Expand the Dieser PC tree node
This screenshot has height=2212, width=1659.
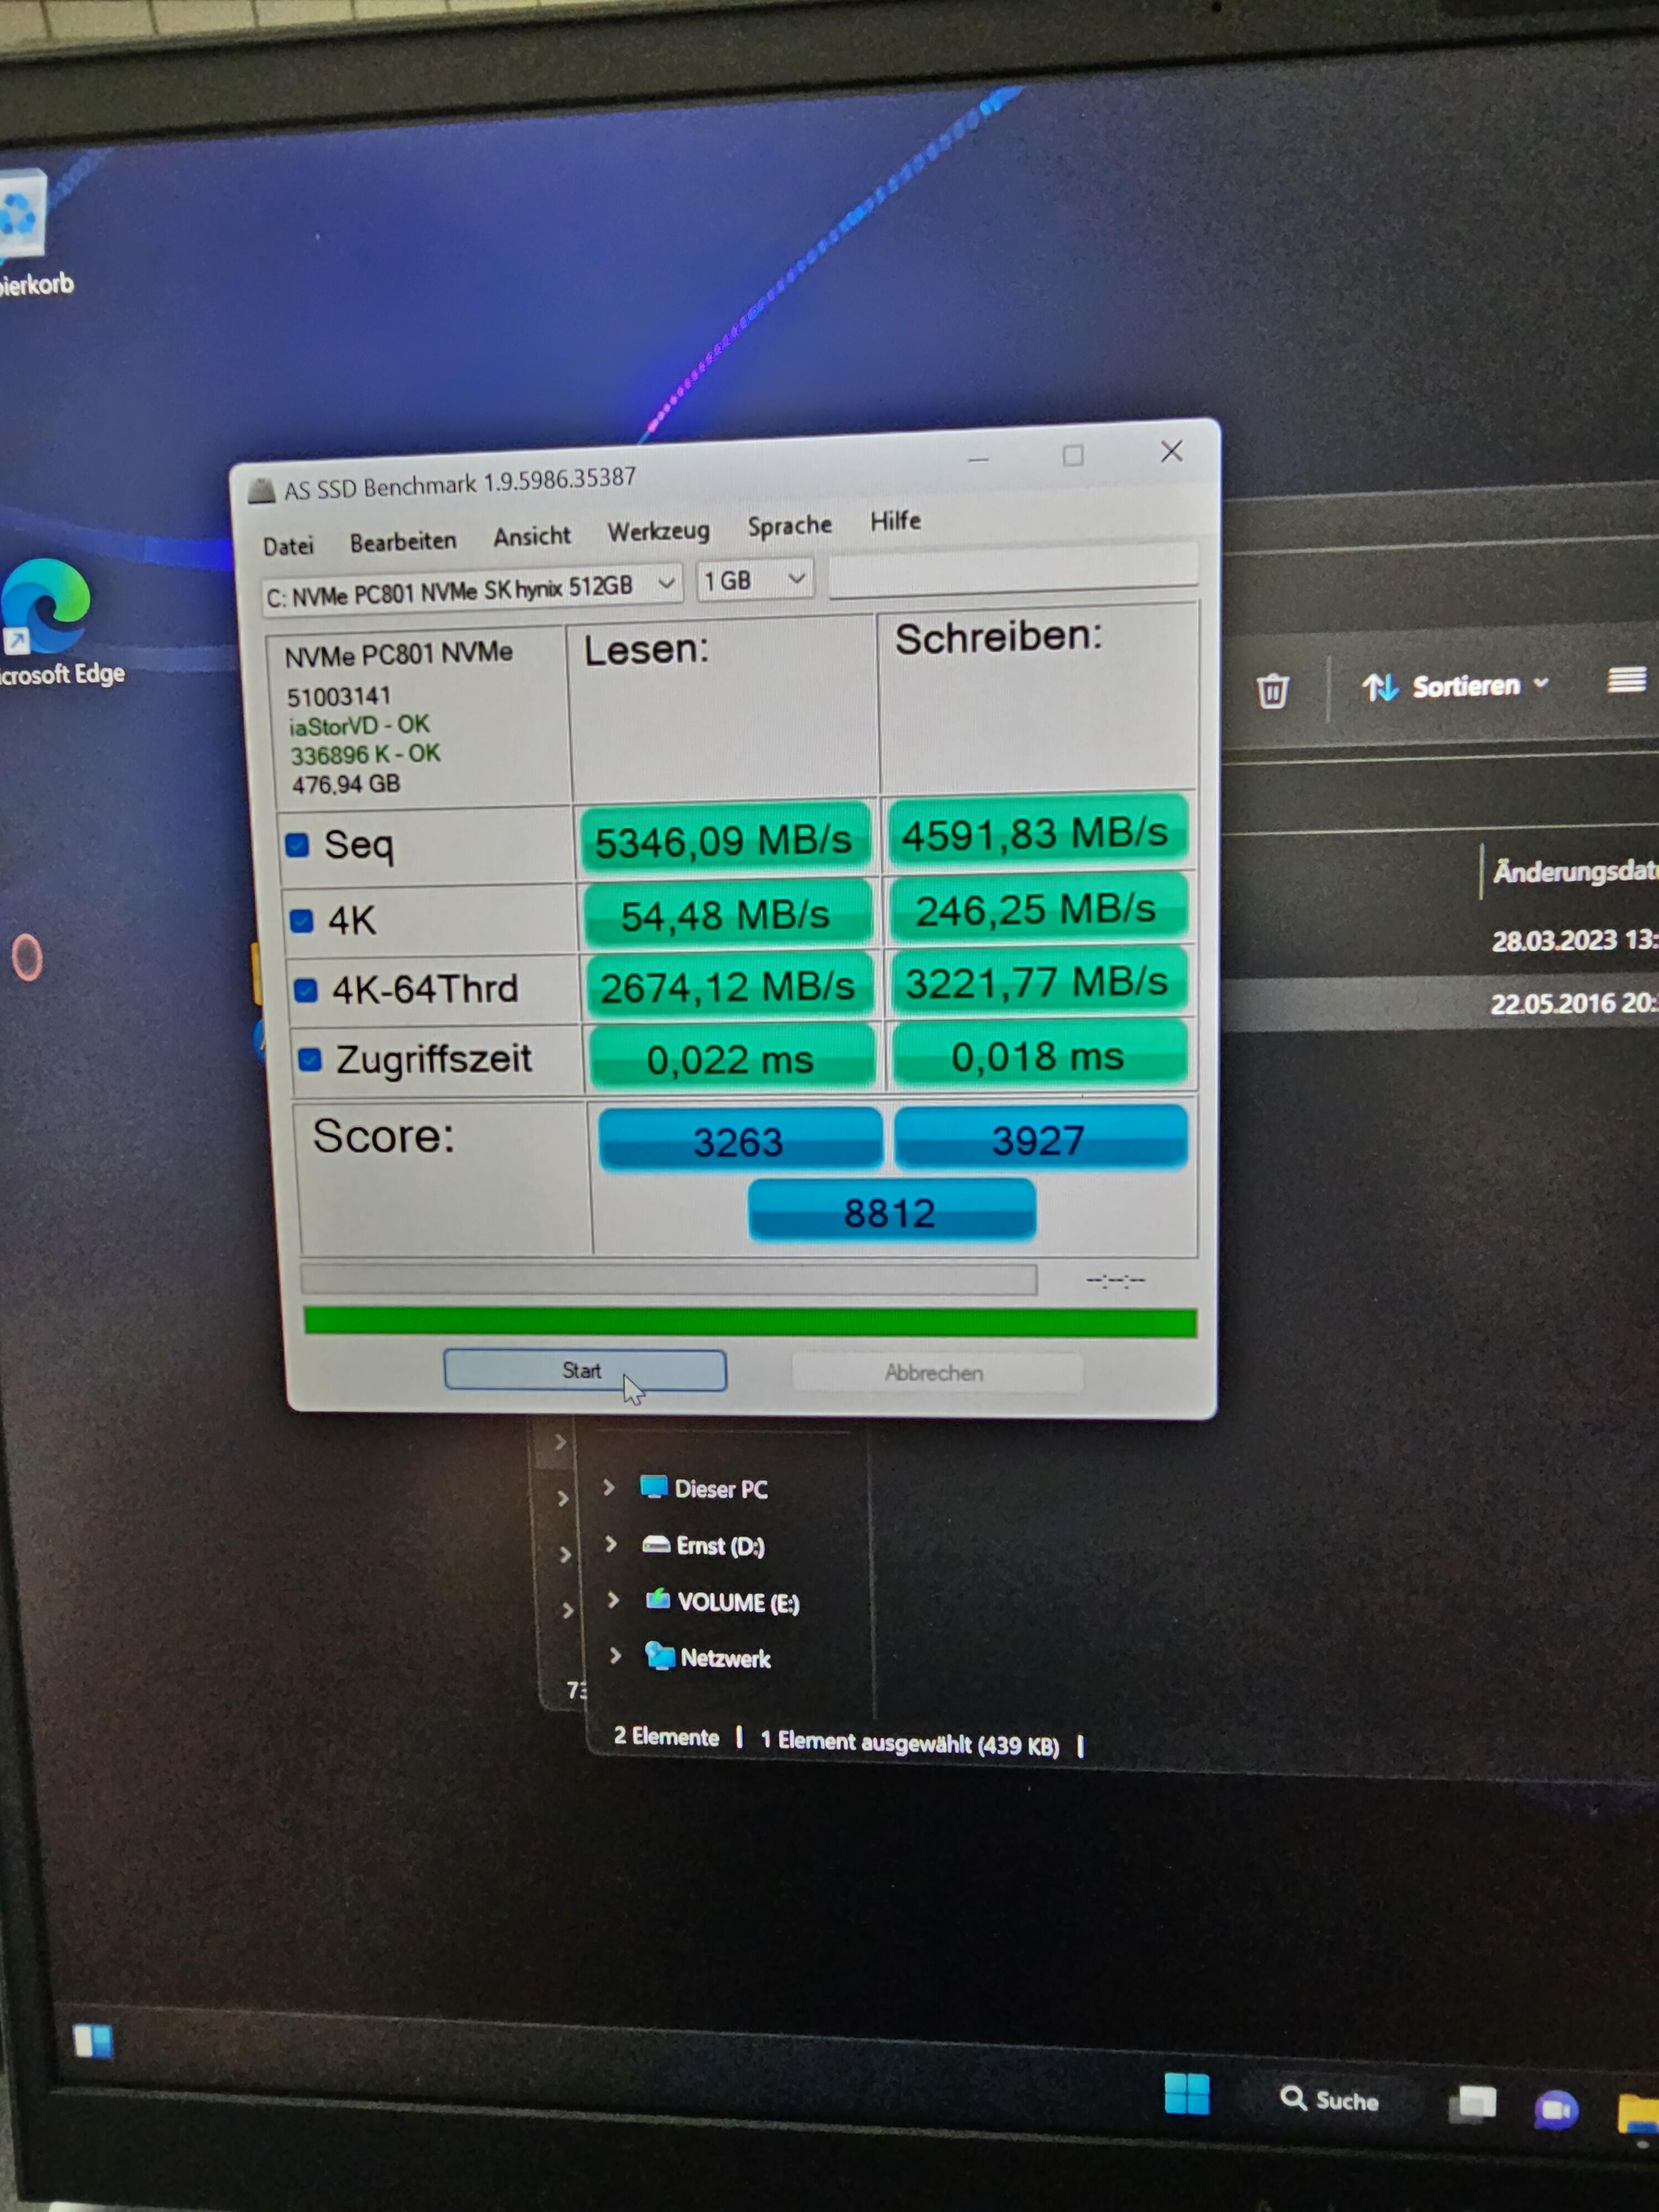[x=609, y=1487]
